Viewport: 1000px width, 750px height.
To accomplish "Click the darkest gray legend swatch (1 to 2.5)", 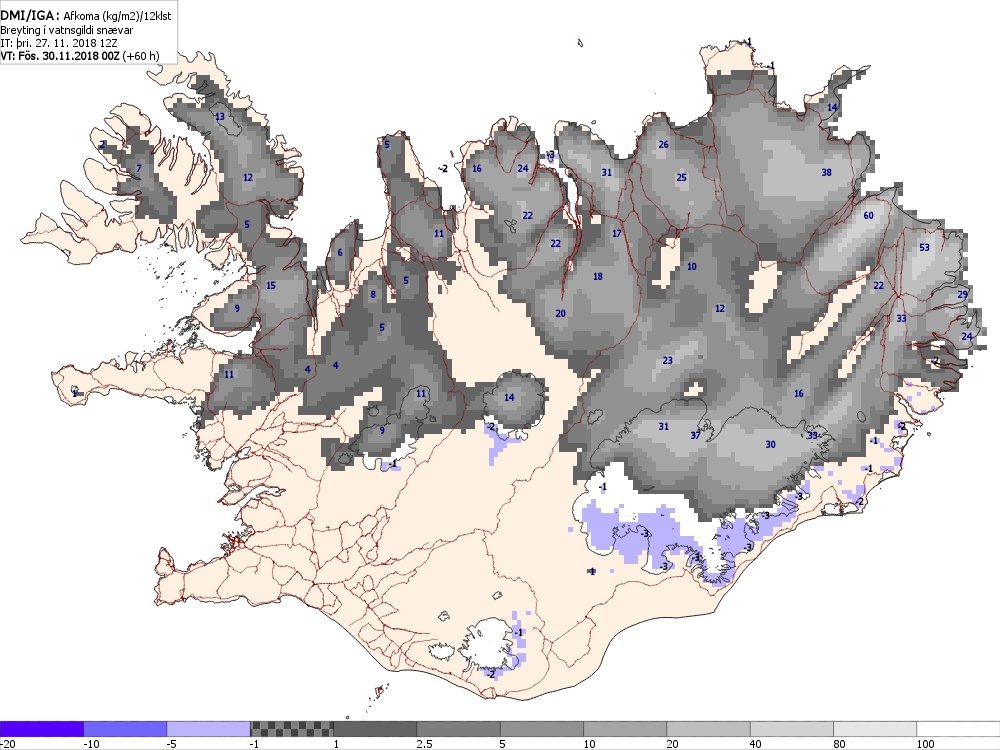I will coord(375,728).
